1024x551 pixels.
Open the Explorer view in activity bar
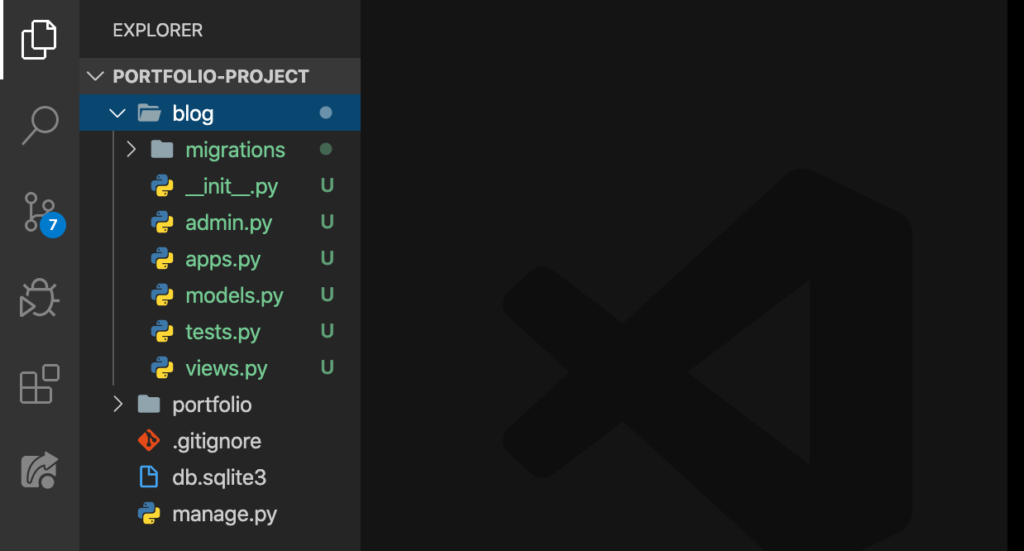point(39,39)
